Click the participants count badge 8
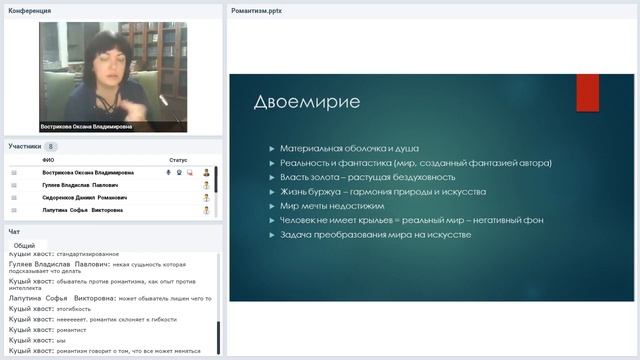This screenshot has width=640, height=360. point(51,146)
